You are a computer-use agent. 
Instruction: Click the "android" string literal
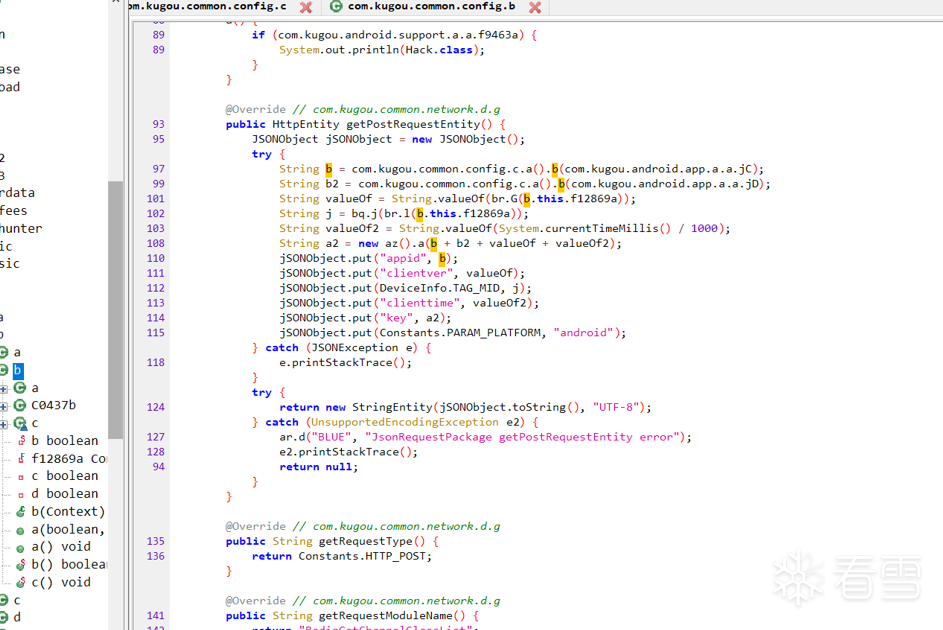[x=583, y=333]
